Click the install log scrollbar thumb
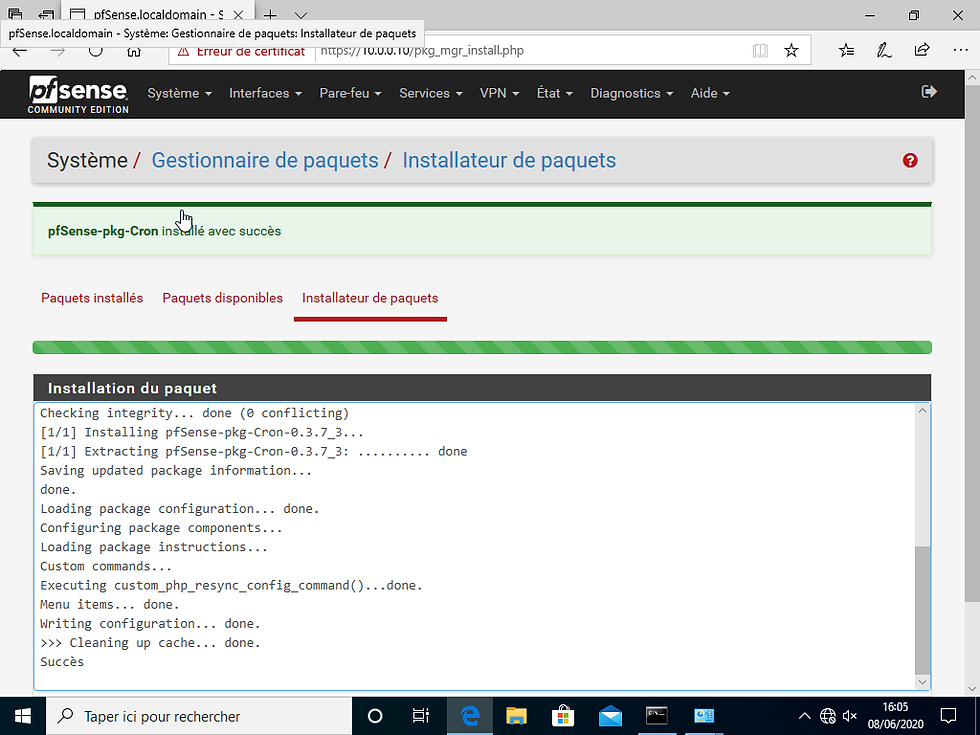 click(x=922, y=610)
